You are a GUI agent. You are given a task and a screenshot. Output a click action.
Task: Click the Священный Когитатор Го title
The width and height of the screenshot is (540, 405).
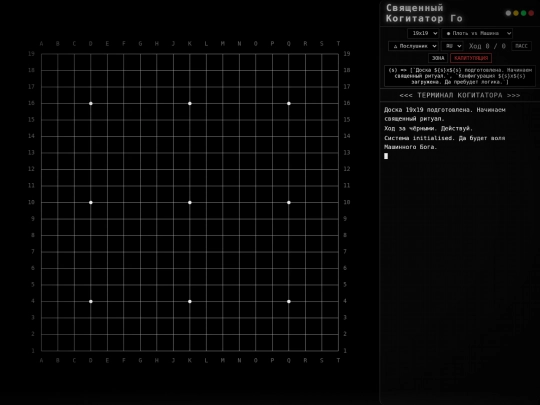[424, 13]
